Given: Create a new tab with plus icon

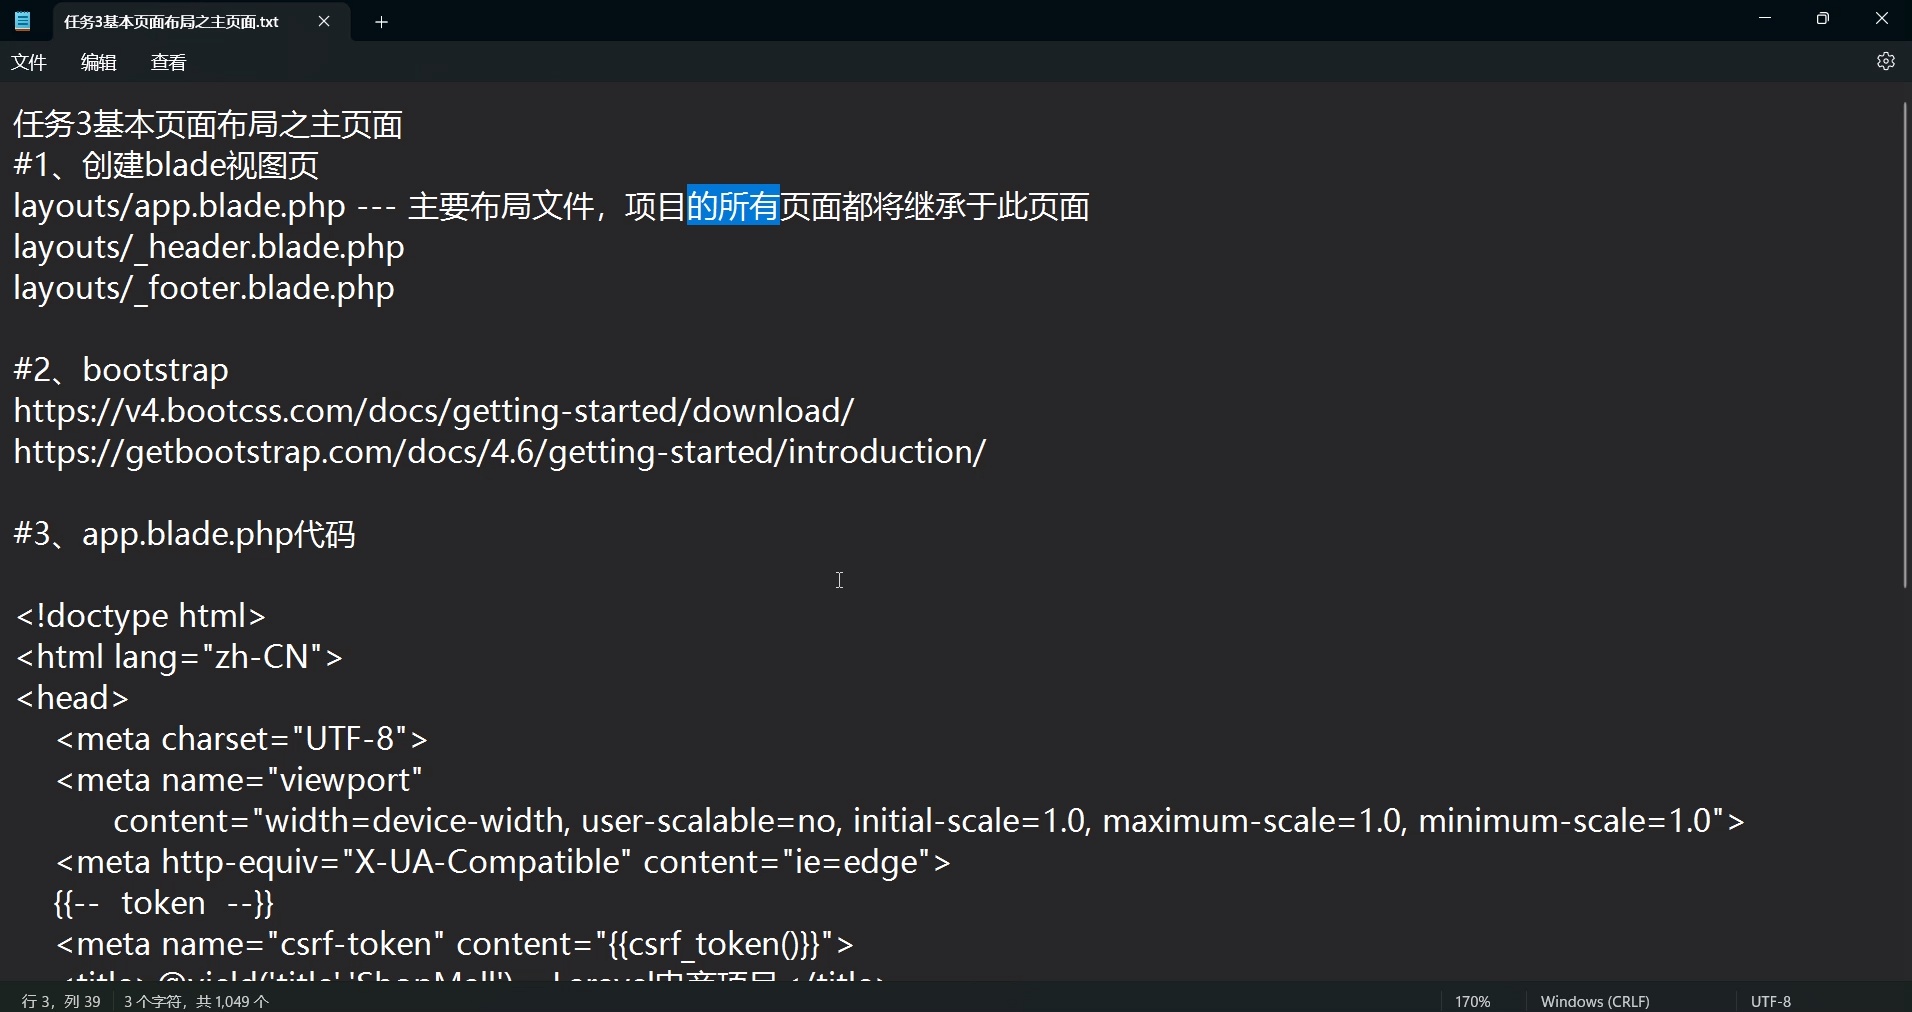Looking at the screenshot, I should (x=381, y=22).
